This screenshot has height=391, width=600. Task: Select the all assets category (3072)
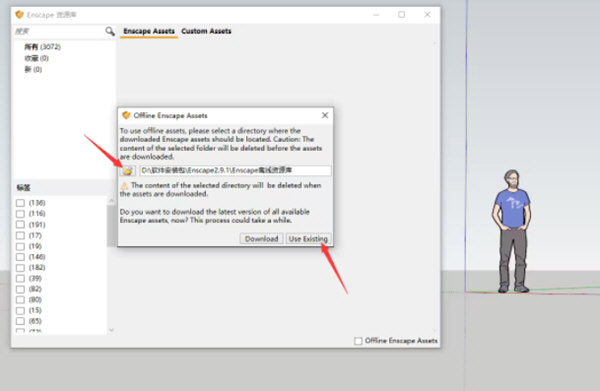tap(42, 47)
